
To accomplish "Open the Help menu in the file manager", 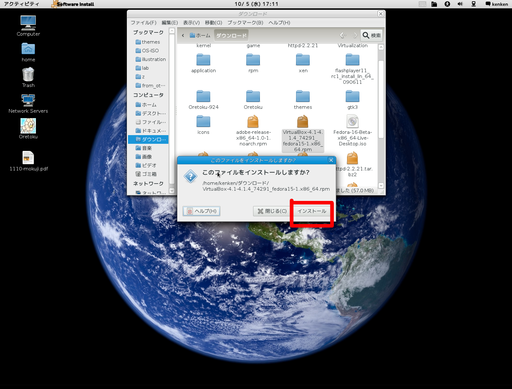I will [x=279, y=23].
